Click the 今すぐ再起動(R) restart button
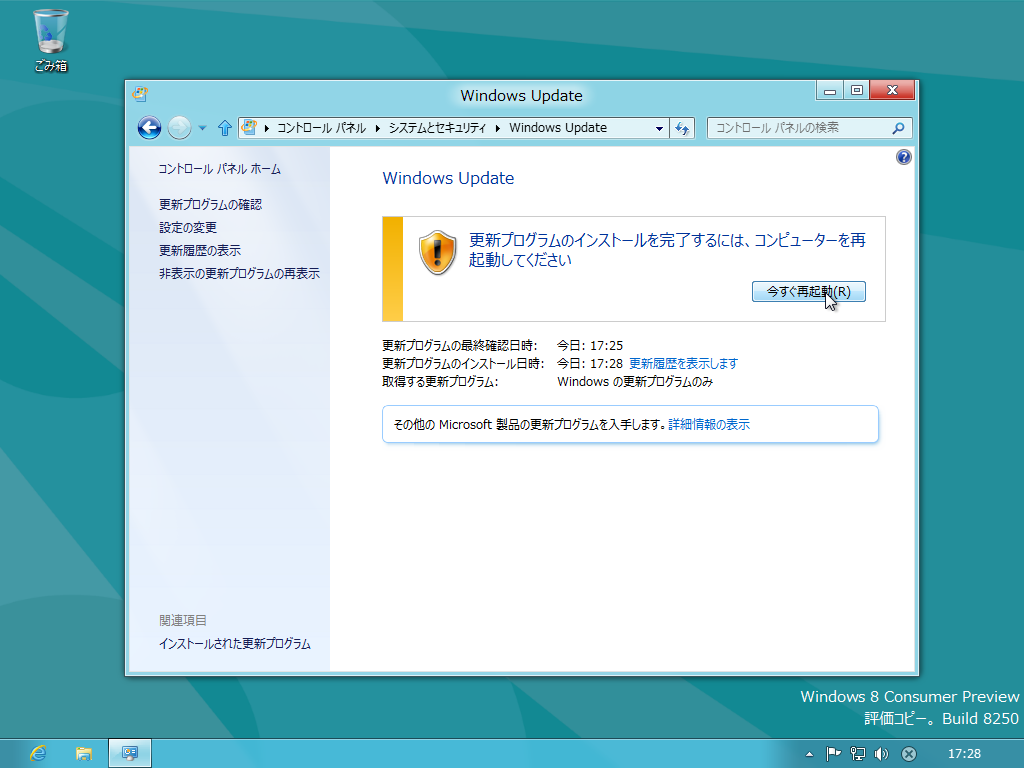The height and width of the screenshot is (768, 1024). click(x=808, y=291)
